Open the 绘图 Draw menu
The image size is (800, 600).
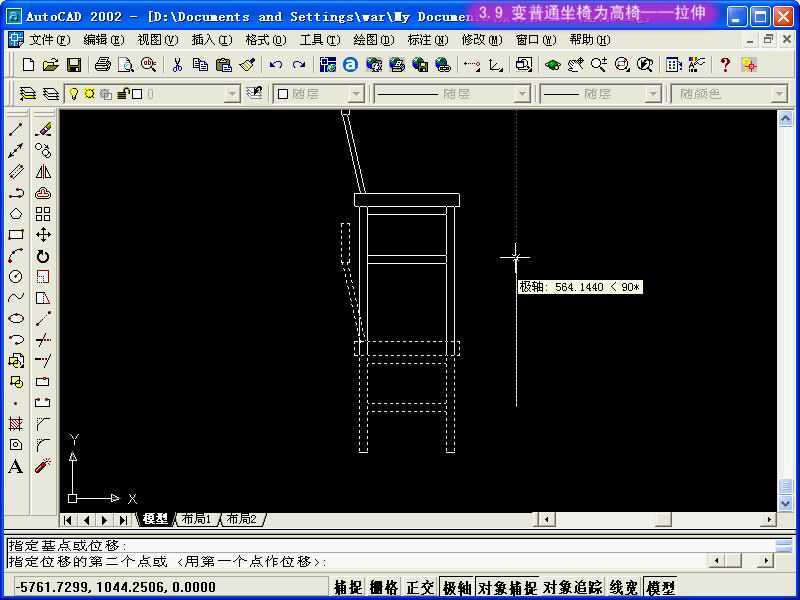click(374, 40)
